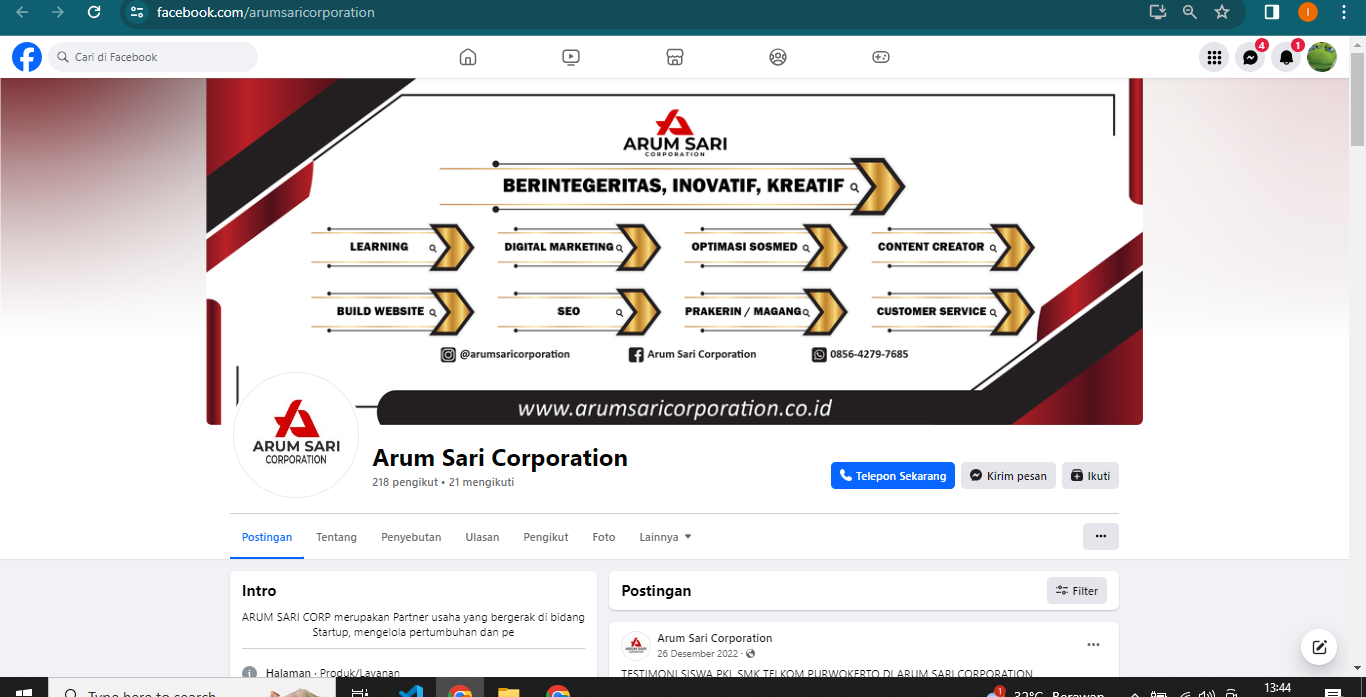Start a new message with compose icon
This screenshot has height=697, width=1366.
pyautogui.click(x=1319, y=647)
